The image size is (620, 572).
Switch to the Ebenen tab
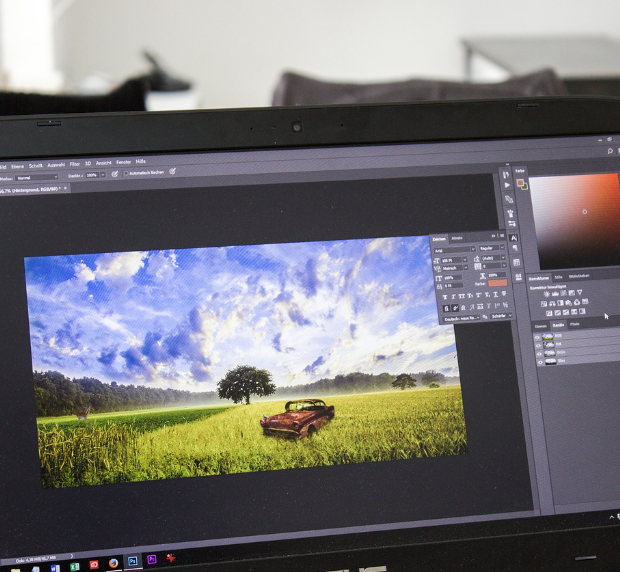pos(540,325)
